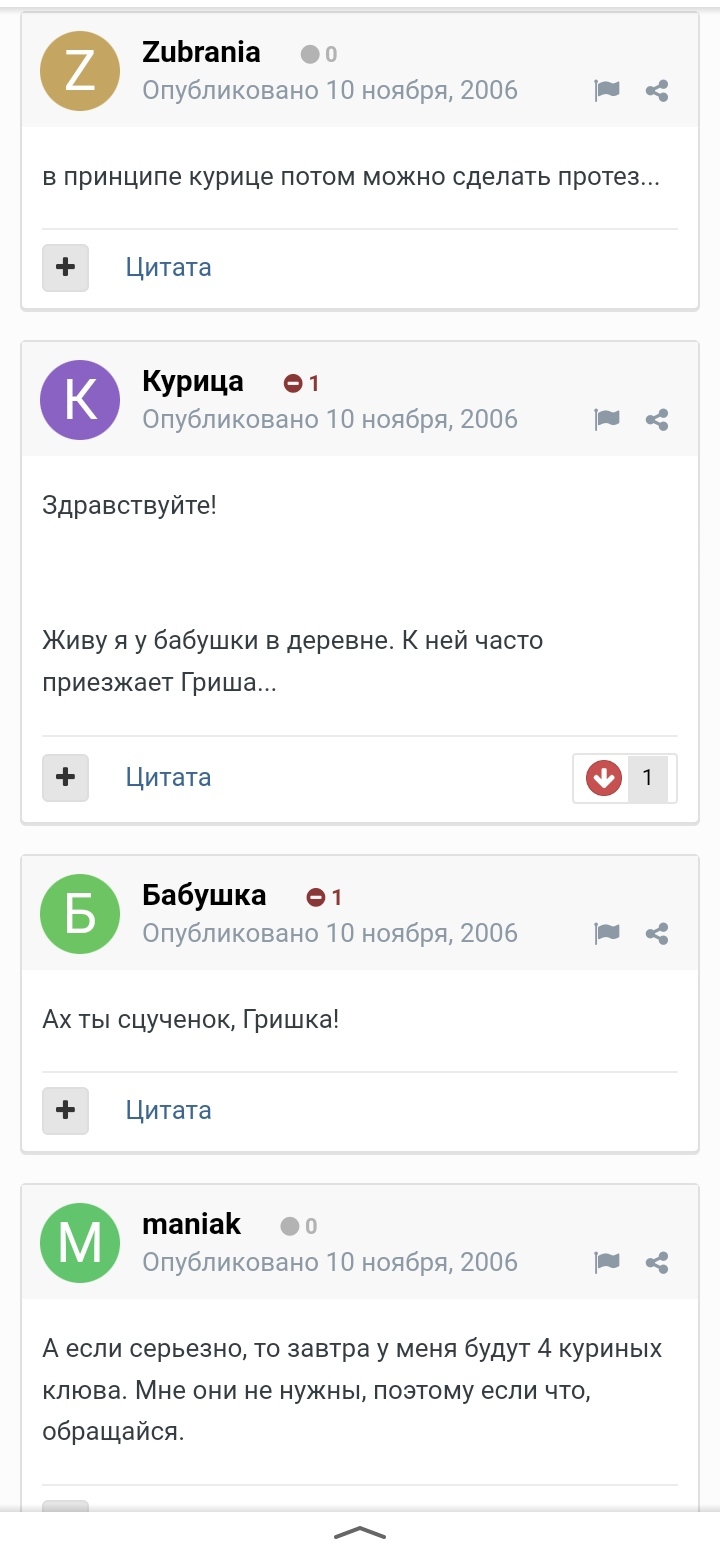
Task: Share Zubrania's post via share icon
Action: tap(657, 91)
